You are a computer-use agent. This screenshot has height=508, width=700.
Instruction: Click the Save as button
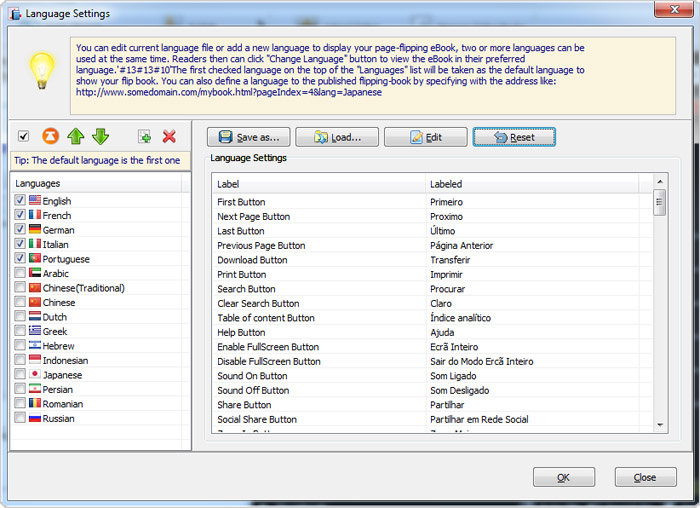247,137
